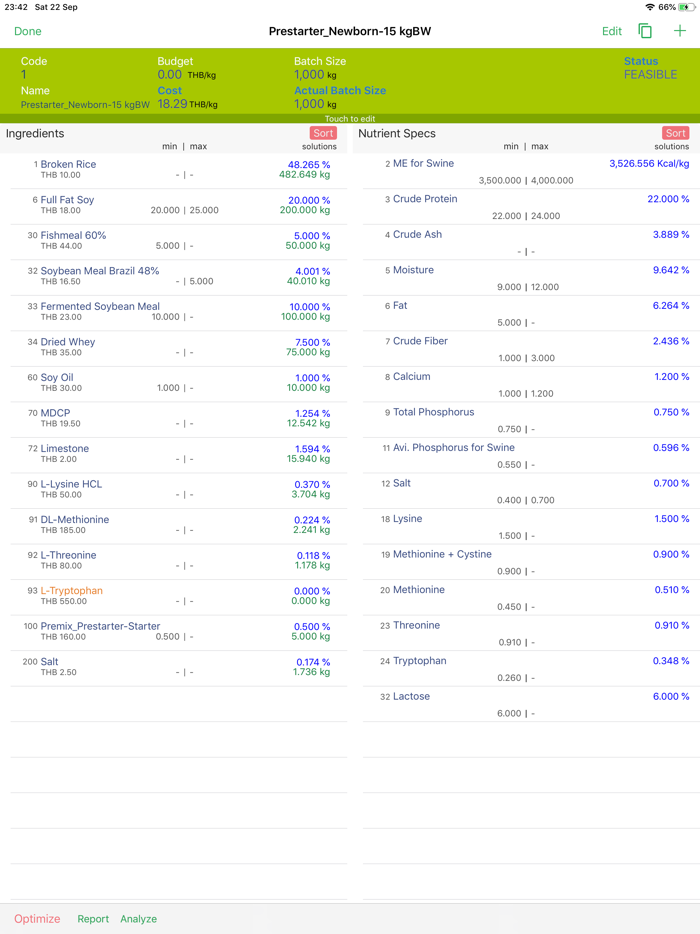Tap the 'Touch to edit' bar

[x=350, y=119]
